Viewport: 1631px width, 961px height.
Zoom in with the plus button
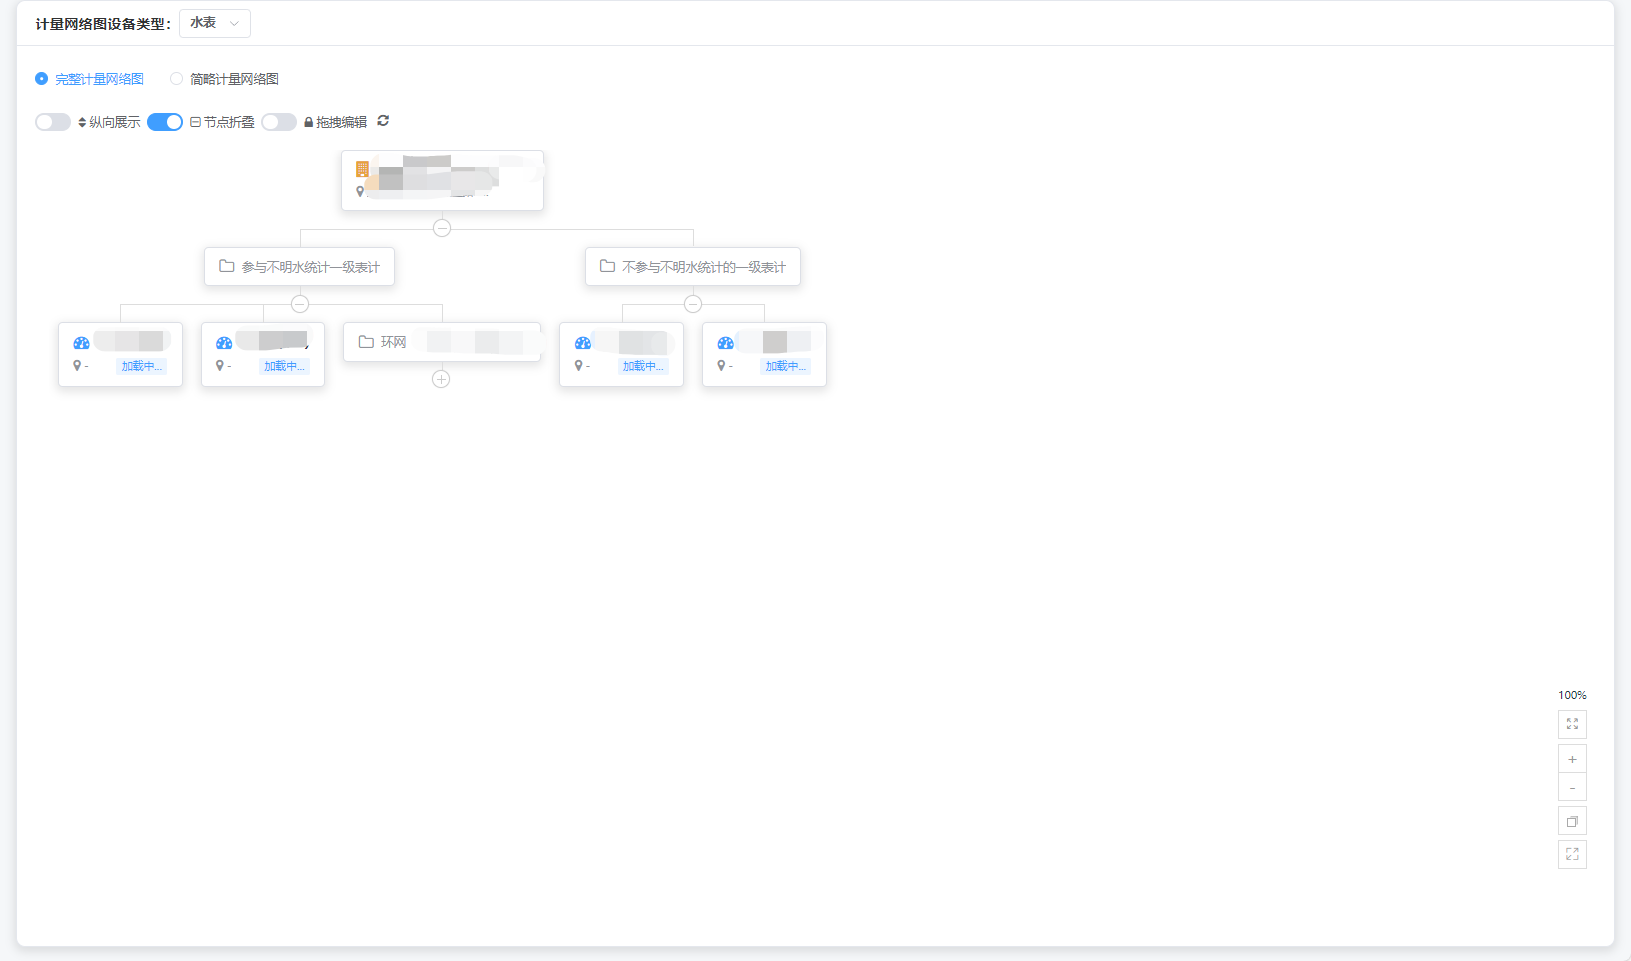pos(1572,759)
